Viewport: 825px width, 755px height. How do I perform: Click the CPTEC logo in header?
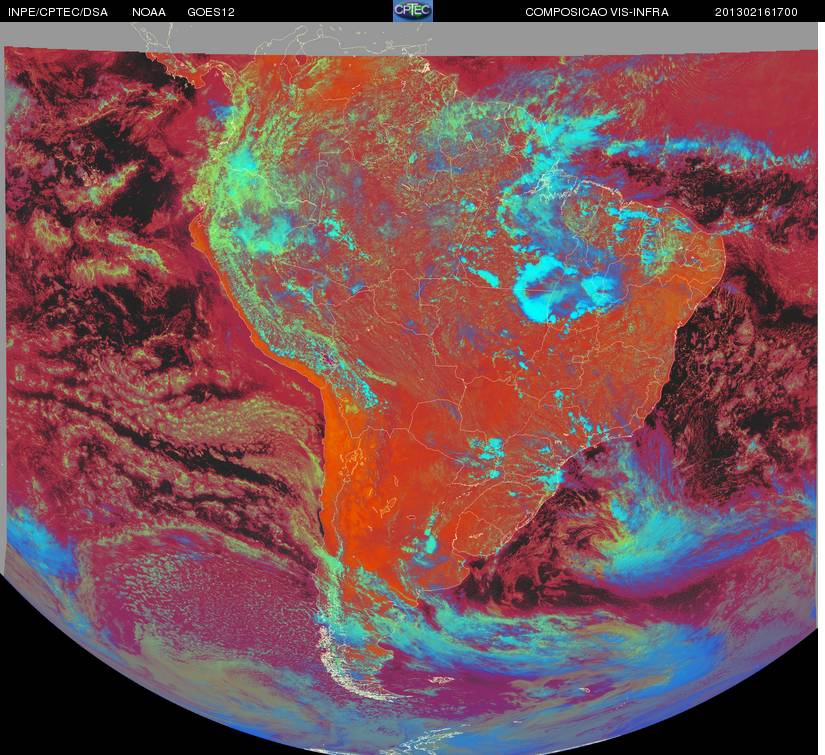click(x=413, y=11)
